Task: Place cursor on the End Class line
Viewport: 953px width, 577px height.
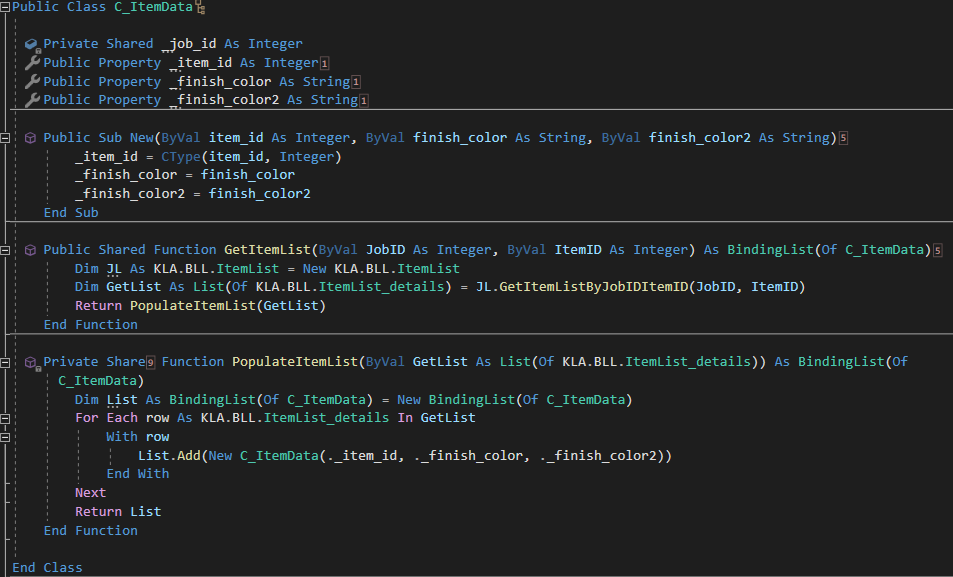Action: click(46, 567)
